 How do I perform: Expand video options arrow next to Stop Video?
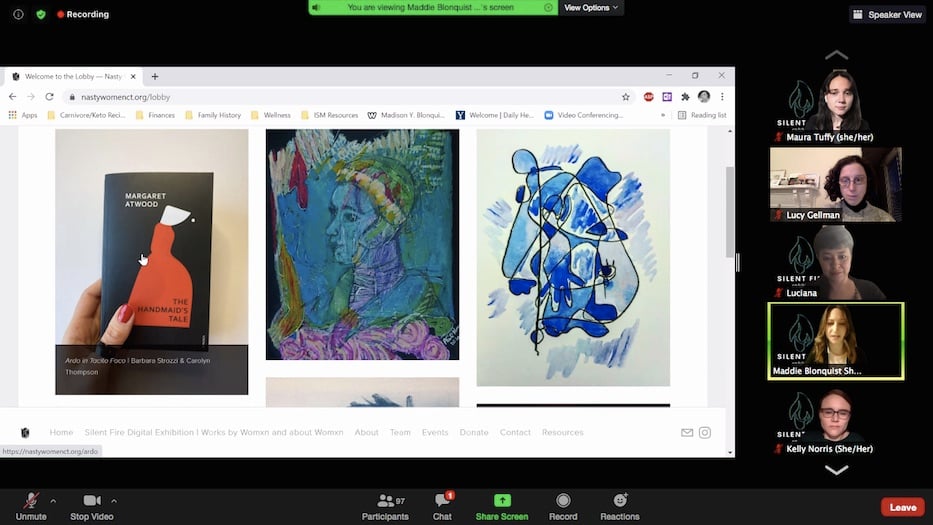coord(114,501)
